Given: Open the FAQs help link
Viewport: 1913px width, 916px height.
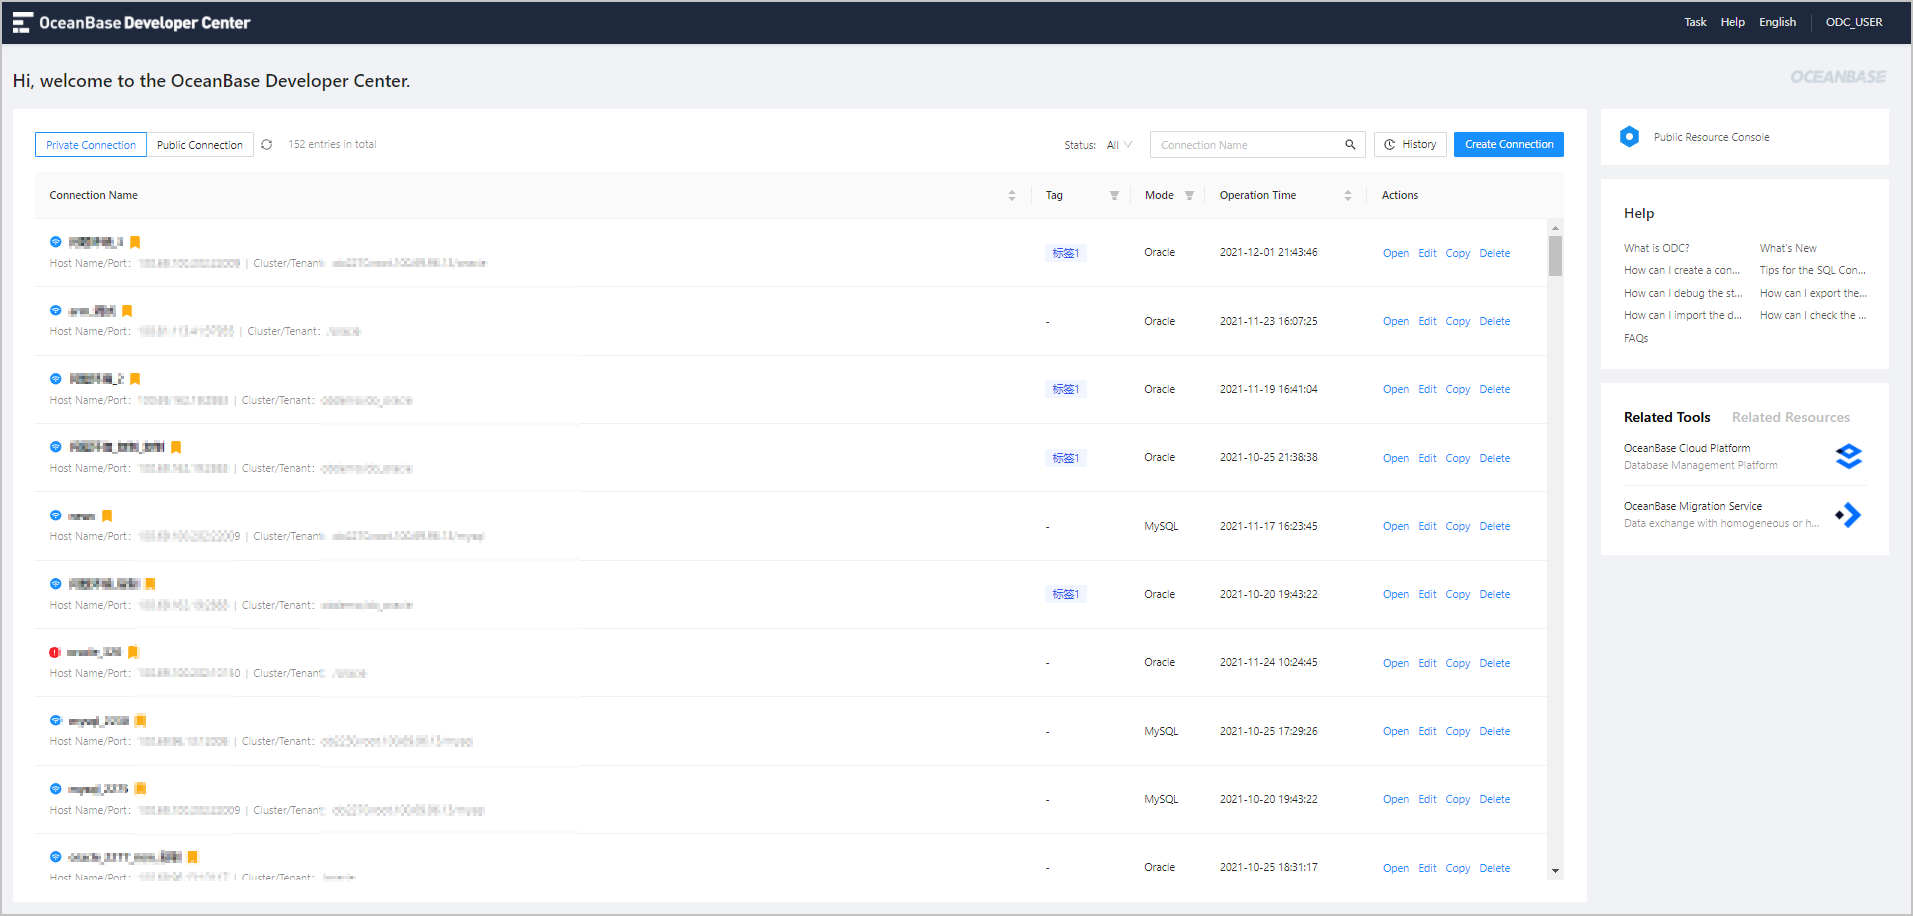Looking at the screenshot, I should pyautogui.click(x=1636, y=338).
